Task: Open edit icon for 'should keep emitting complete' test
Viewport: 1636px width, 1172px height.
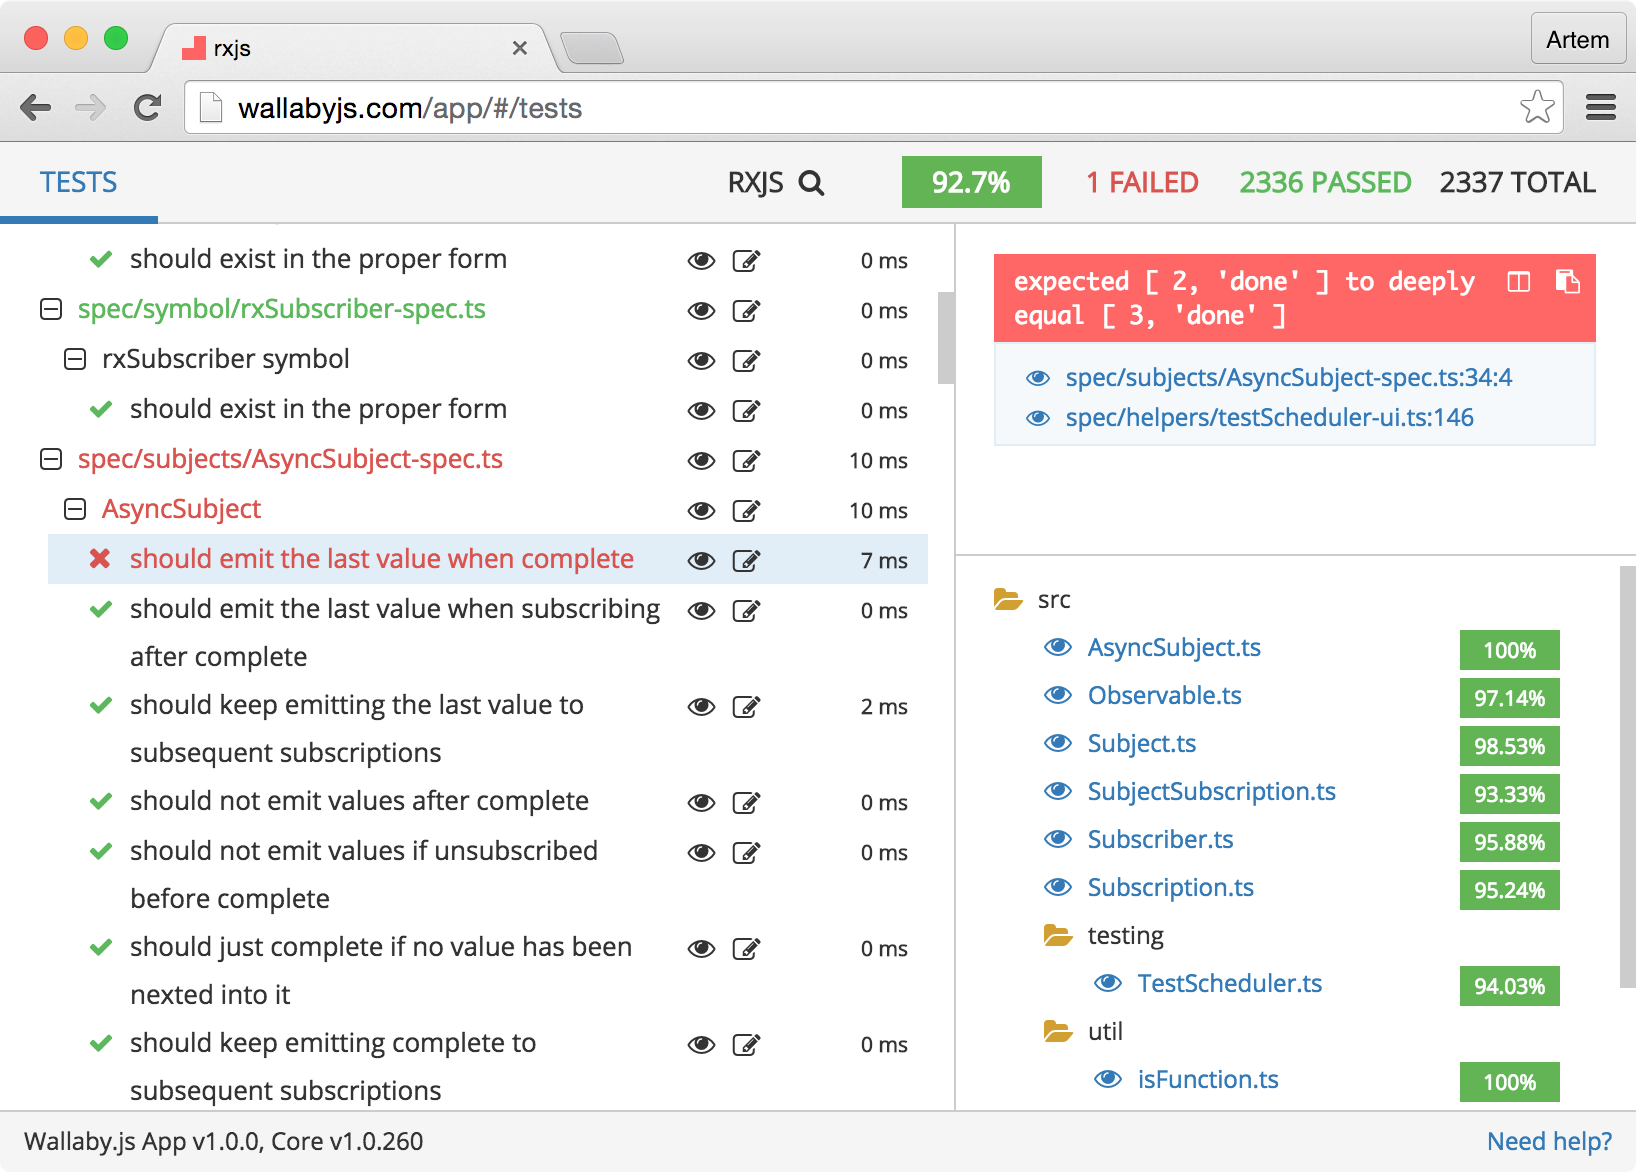Action: (746, 1045)
